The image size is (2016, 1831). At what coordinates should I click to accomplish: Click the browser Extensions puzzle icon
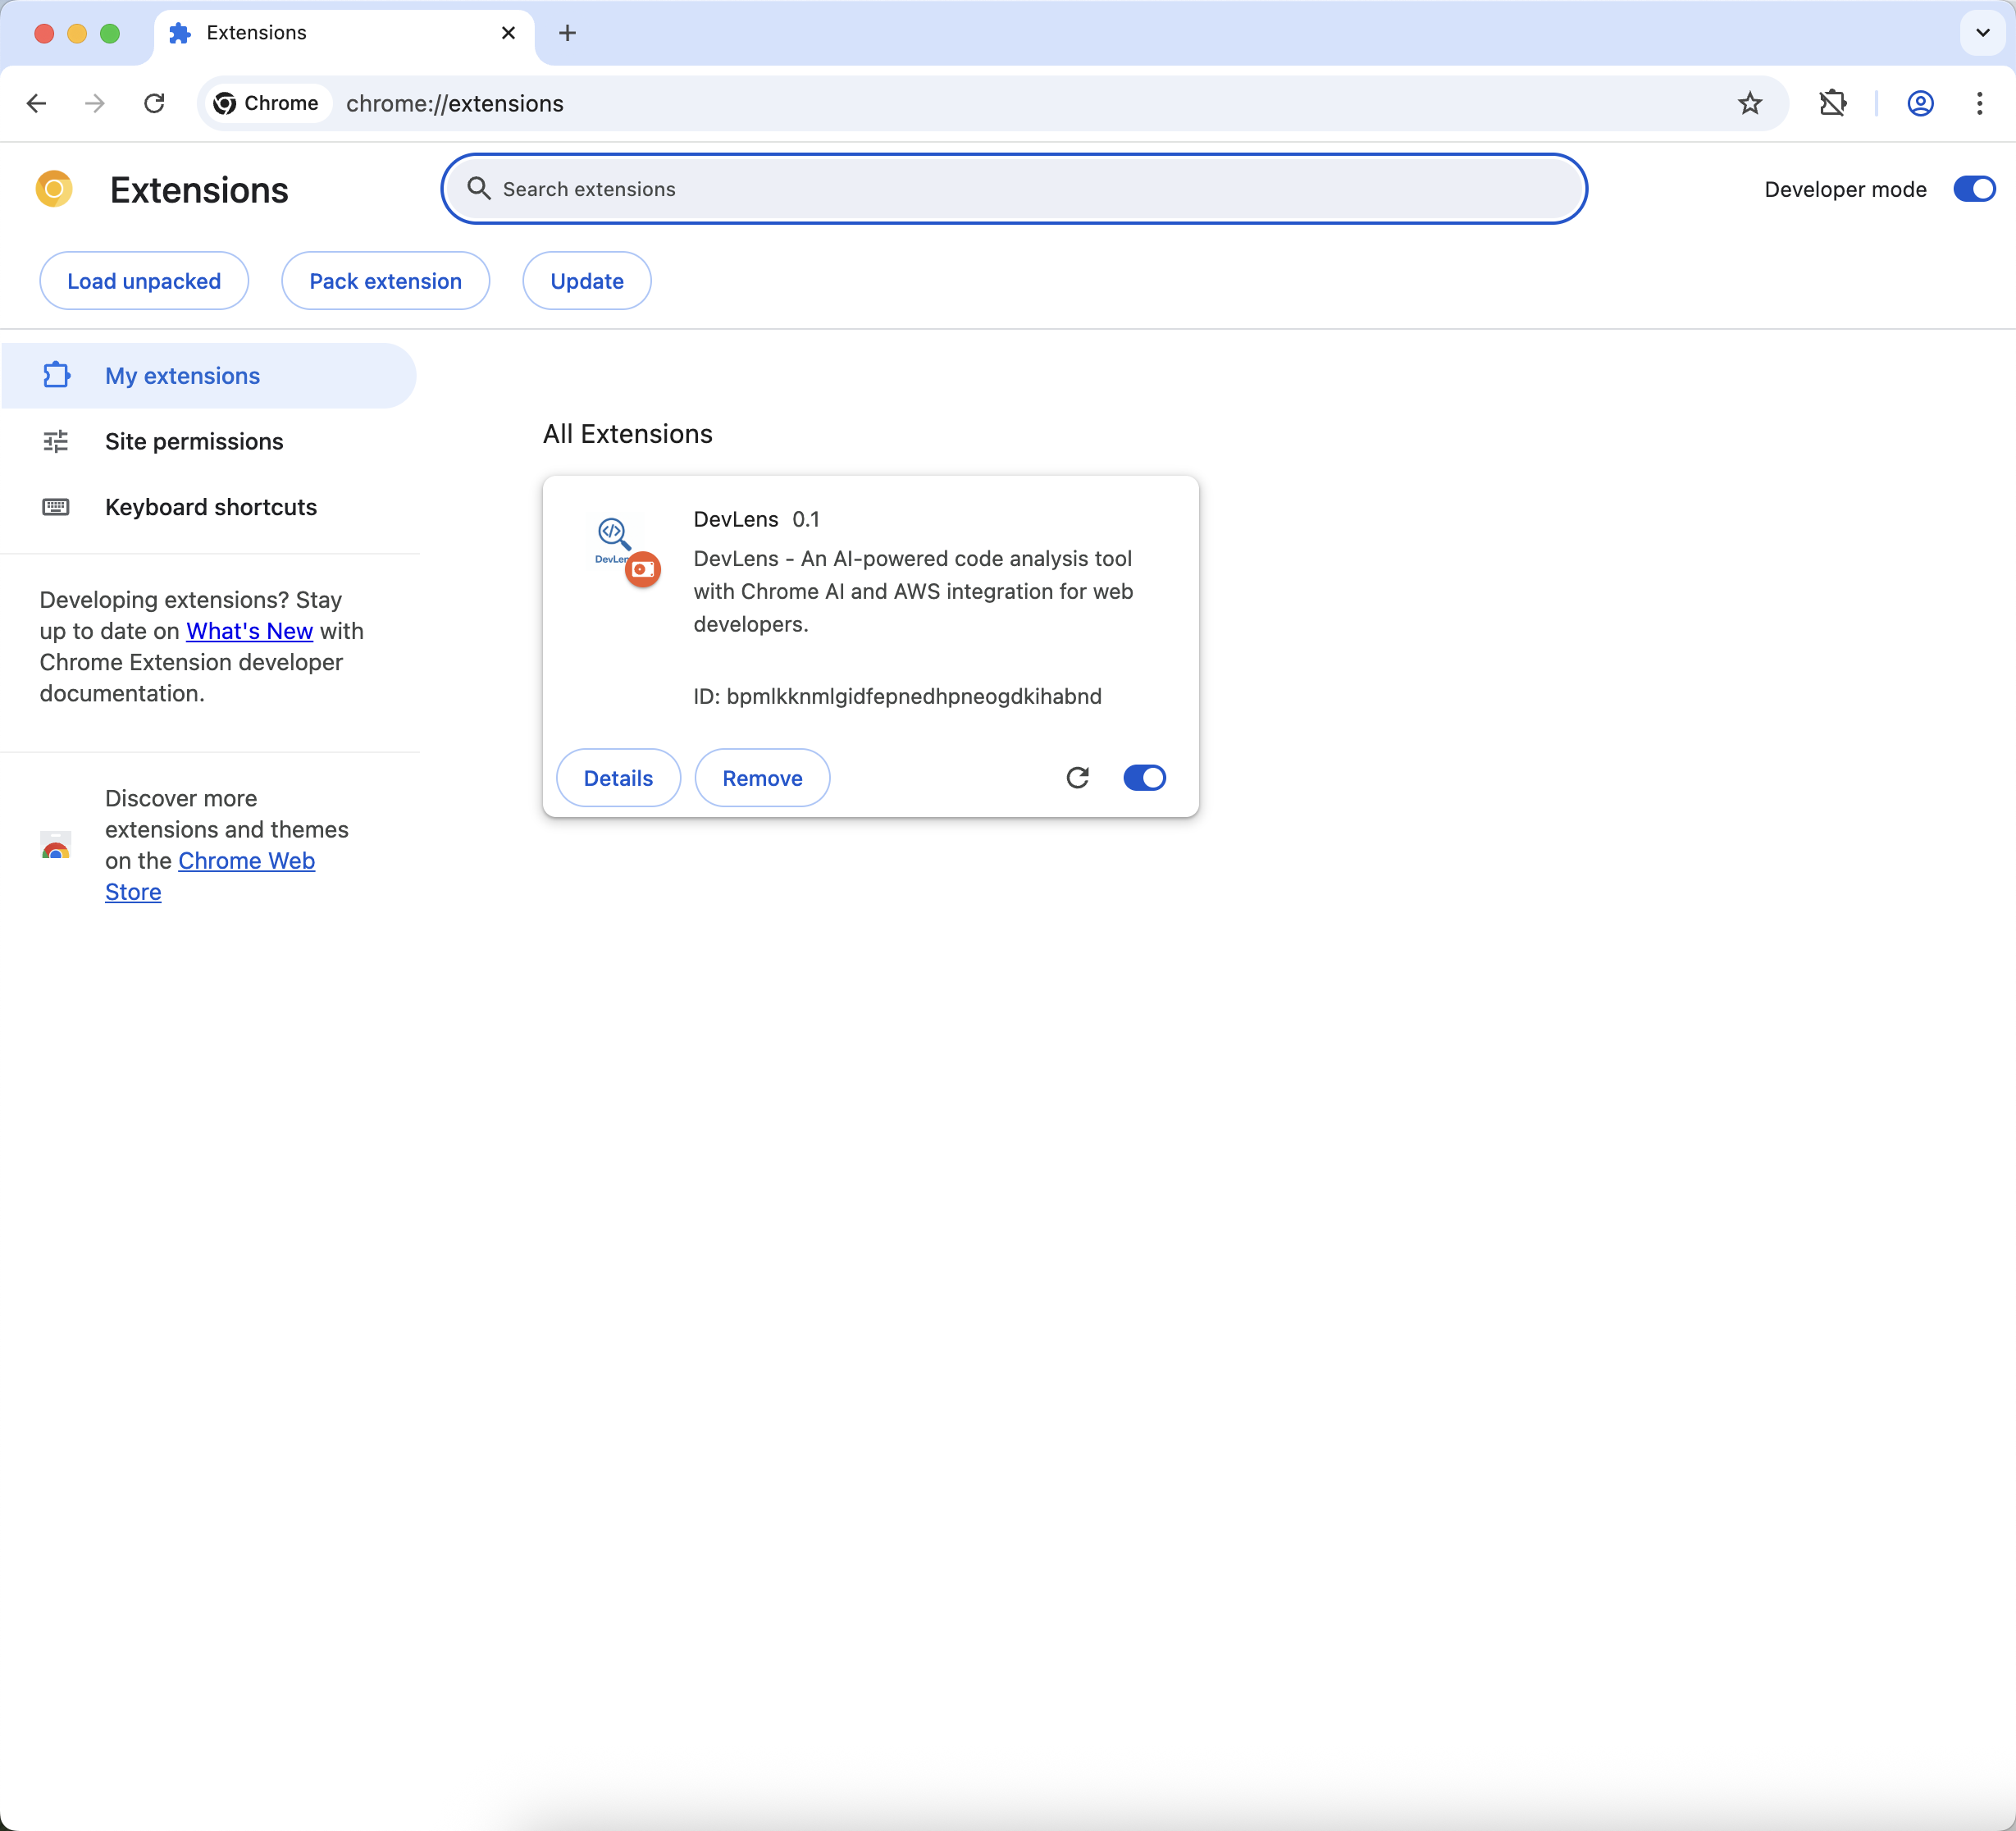[1832, 103]
